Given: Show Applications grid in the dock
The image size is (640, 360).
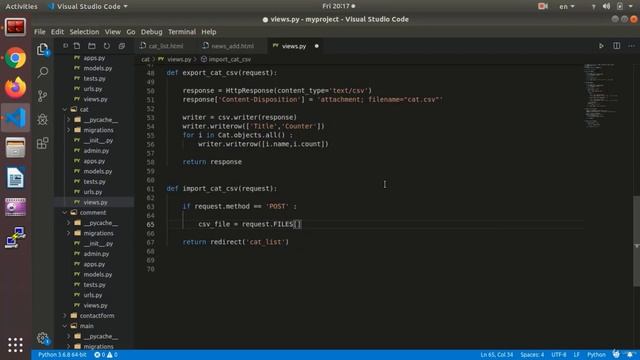Looking at the screenshot, I should point(16,345).
